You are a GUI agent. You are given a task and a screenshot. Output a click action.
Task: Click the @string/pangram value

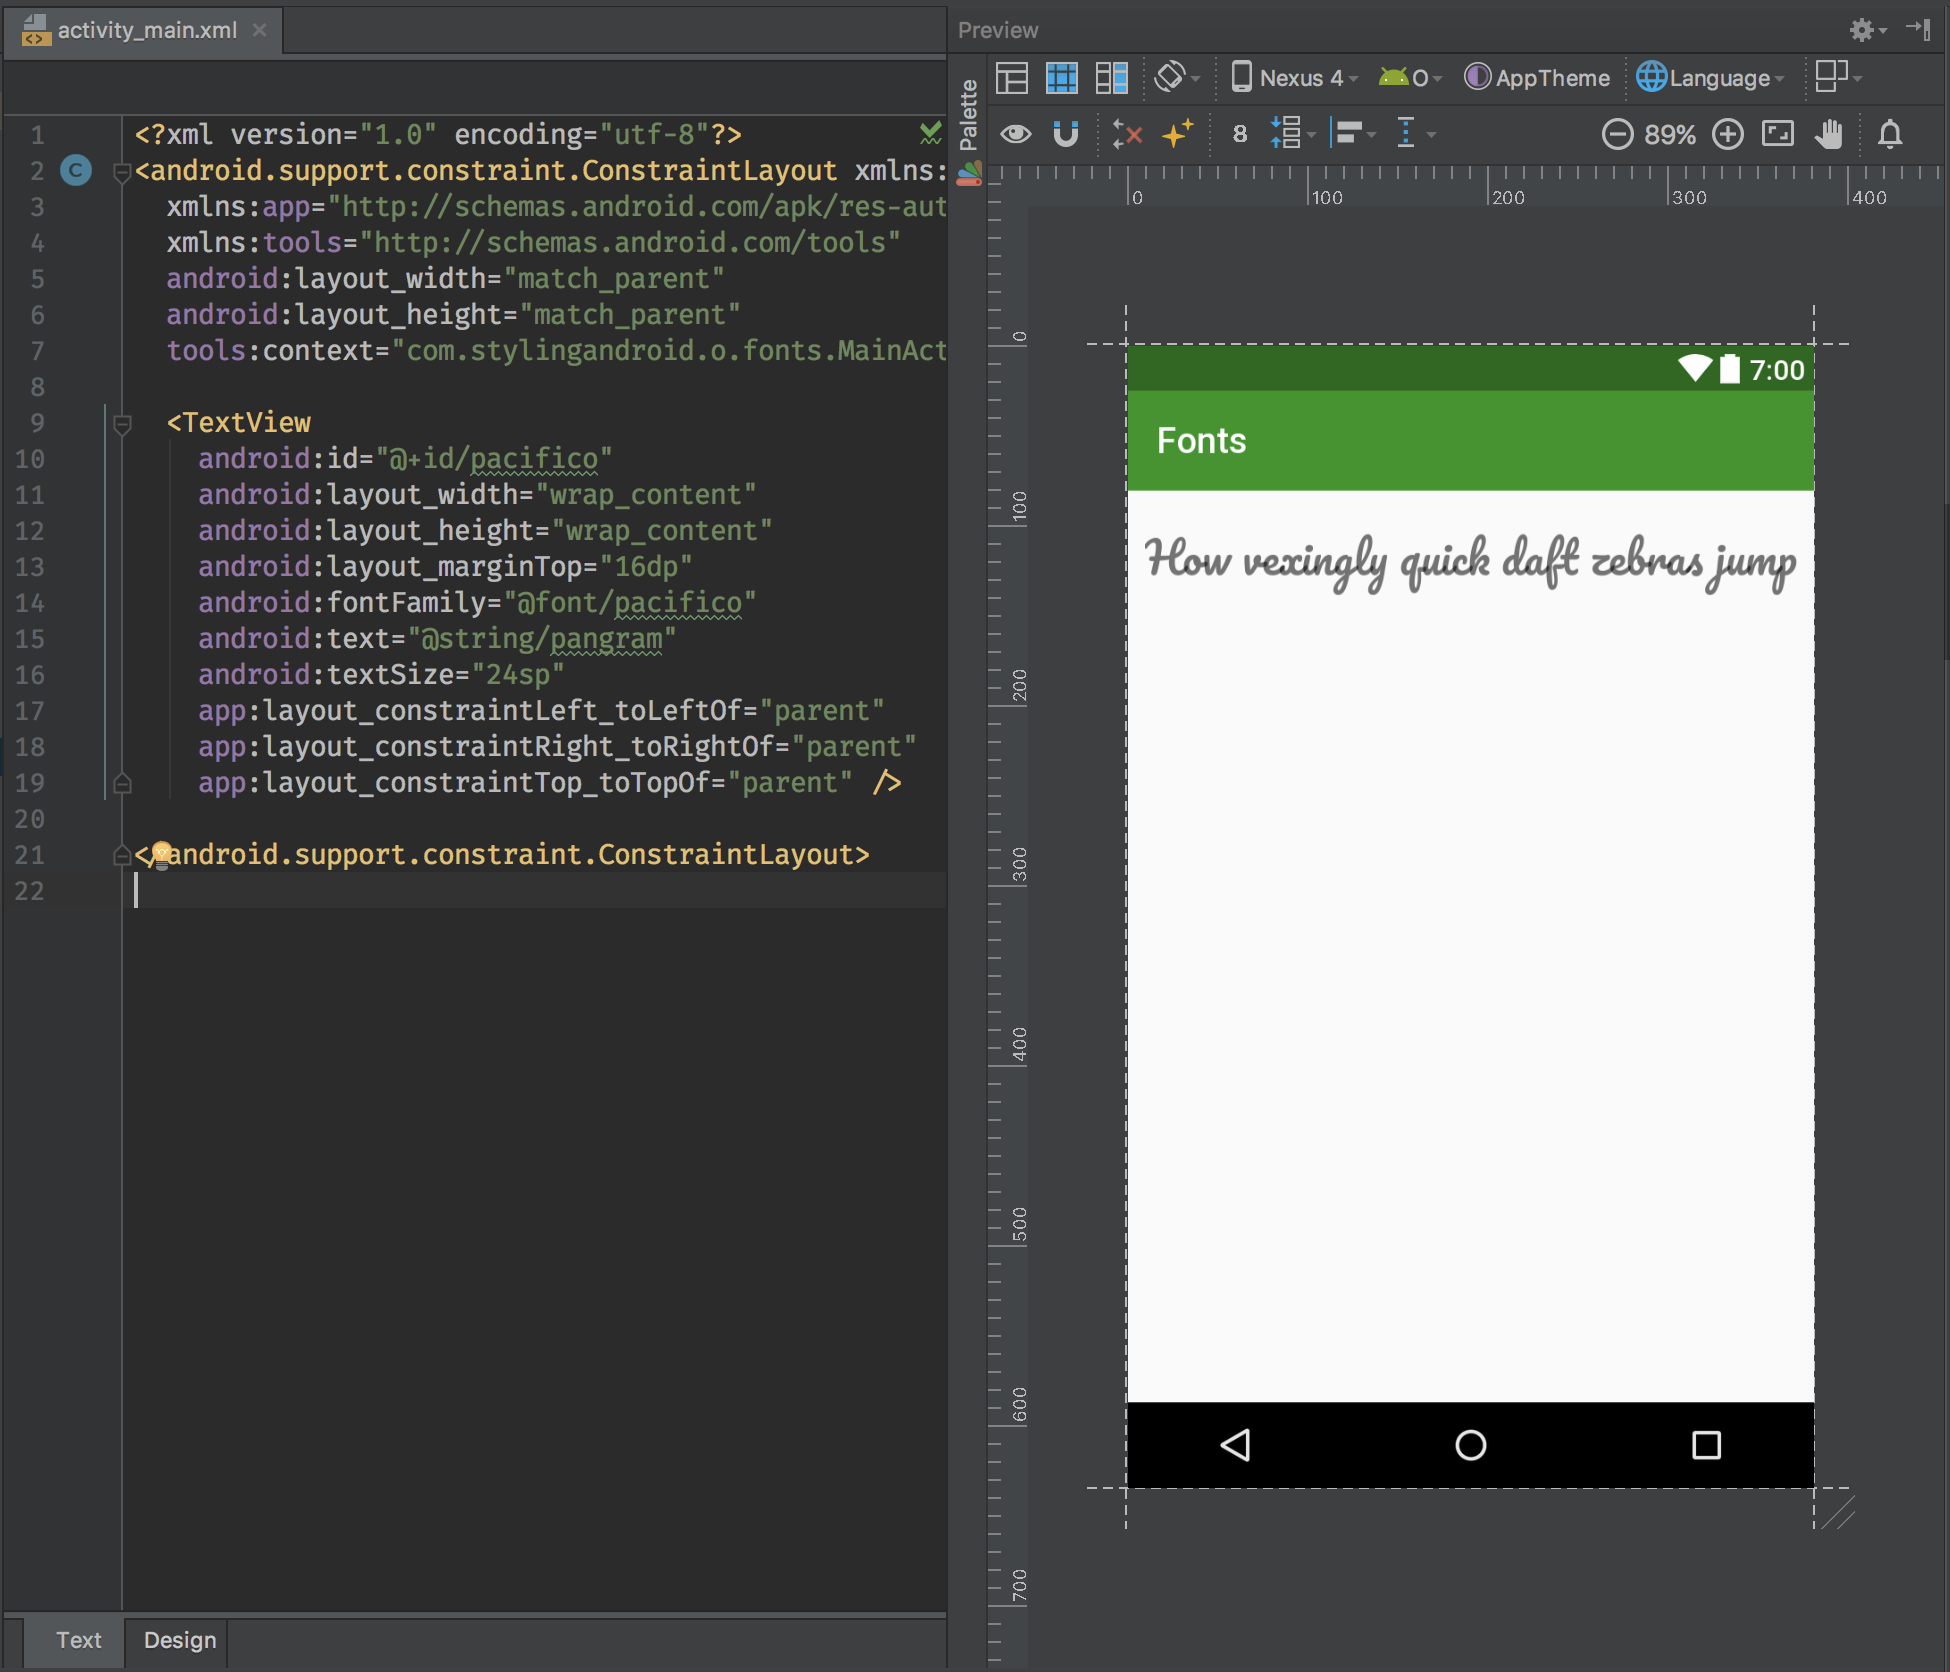[x=542, y=638]
